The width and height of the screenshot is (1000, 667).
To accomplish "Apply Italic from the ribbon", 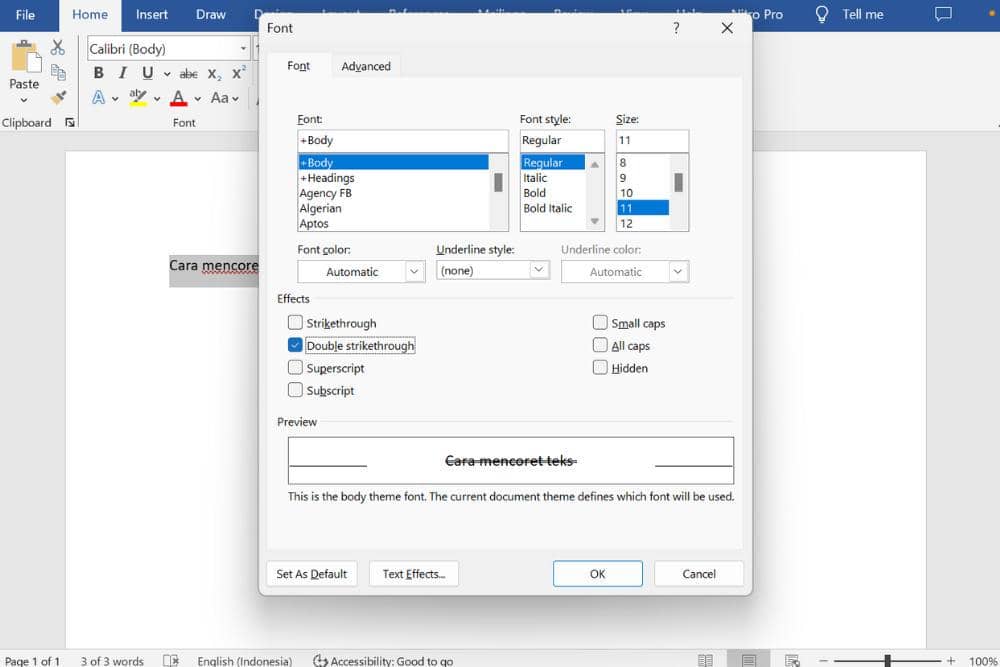I will tap(123, 73).
